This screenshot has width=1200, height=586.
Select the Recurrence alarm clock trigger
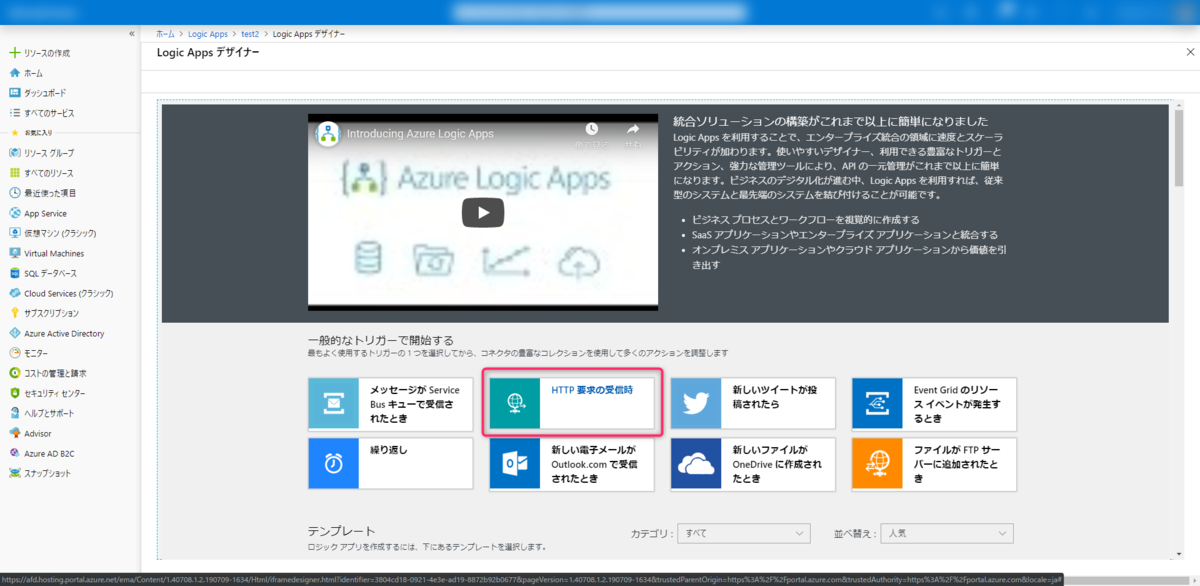391,464
